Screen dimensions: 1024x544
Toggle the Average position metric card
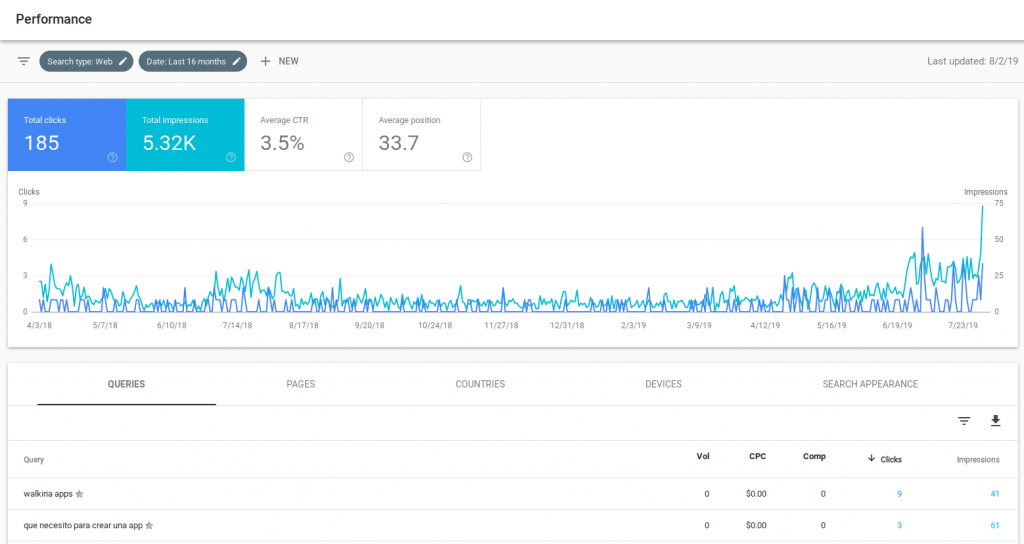pos(422,135)
